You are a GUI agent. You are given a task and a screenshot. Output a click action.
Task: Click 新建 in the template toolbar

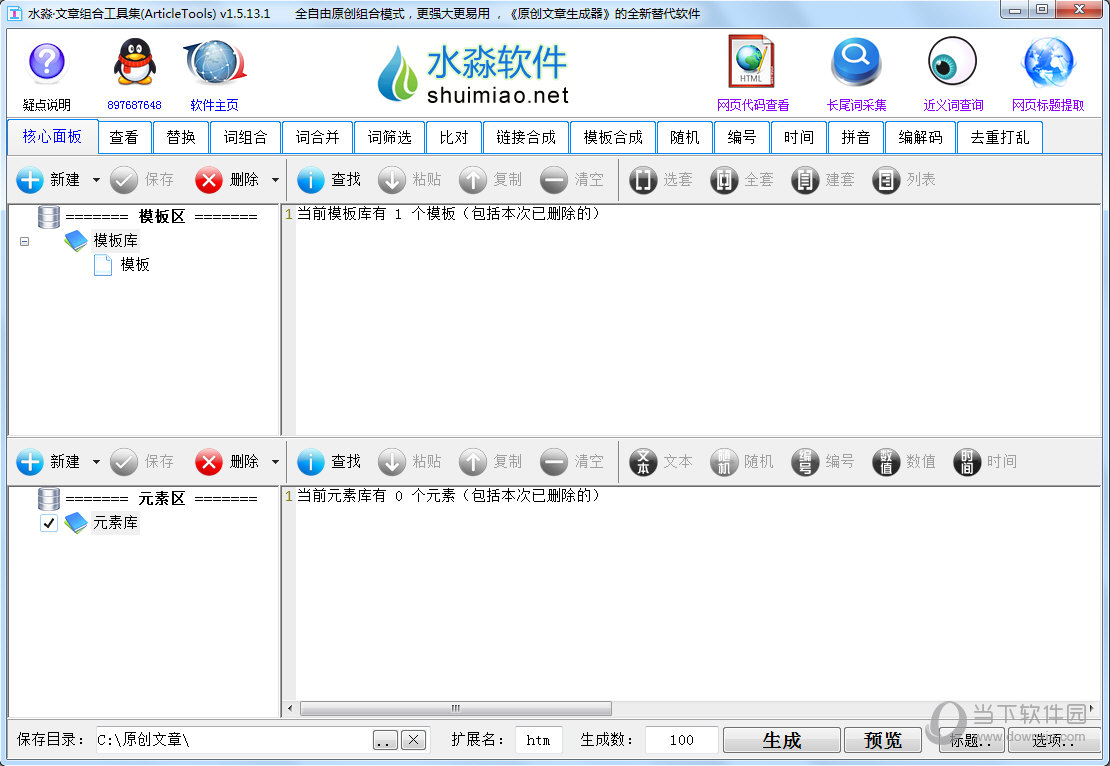point(48,180)
